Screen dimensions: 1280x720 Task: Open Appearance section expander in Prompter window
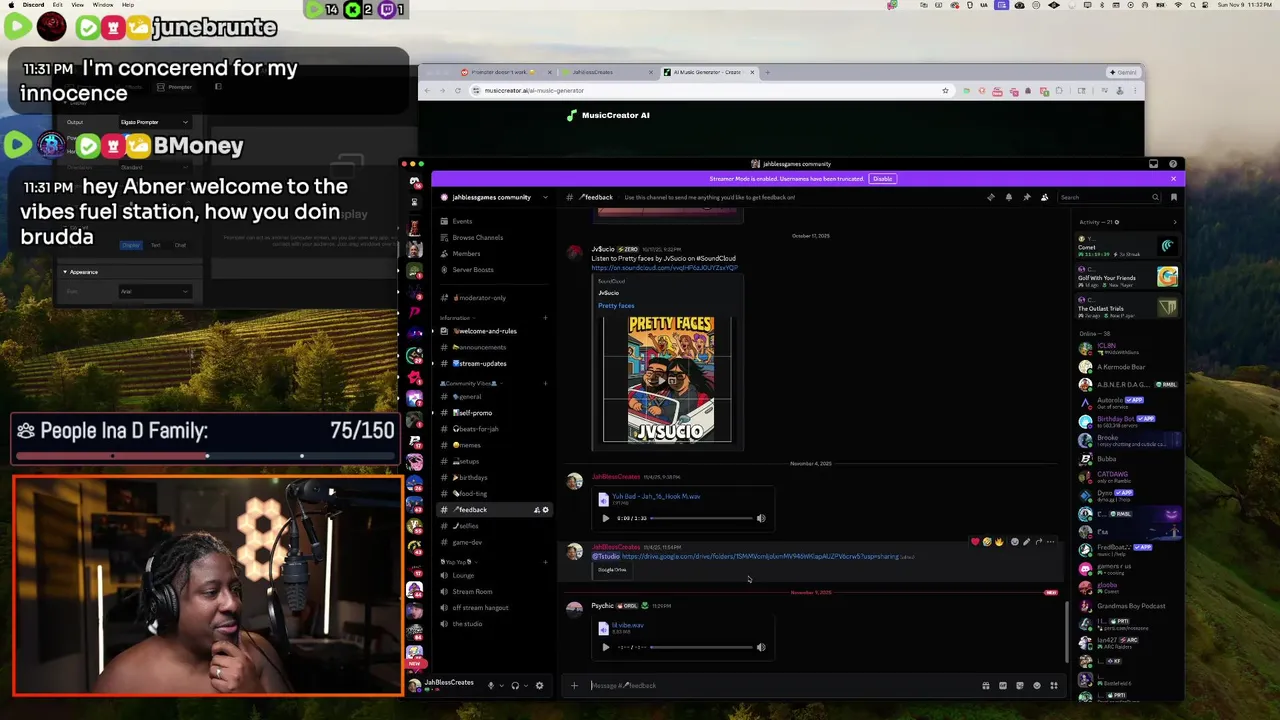(x=65, y=272)
